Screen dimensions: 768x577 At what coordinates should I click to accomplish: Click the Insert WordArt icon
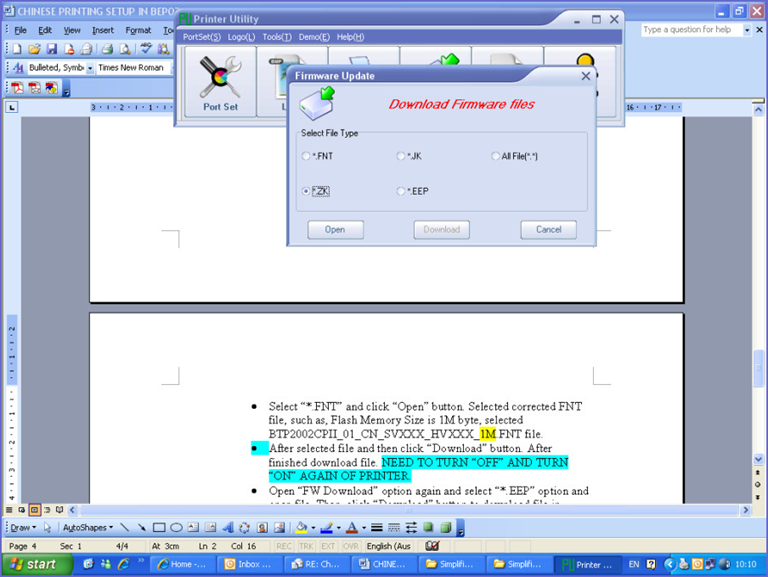228,527
